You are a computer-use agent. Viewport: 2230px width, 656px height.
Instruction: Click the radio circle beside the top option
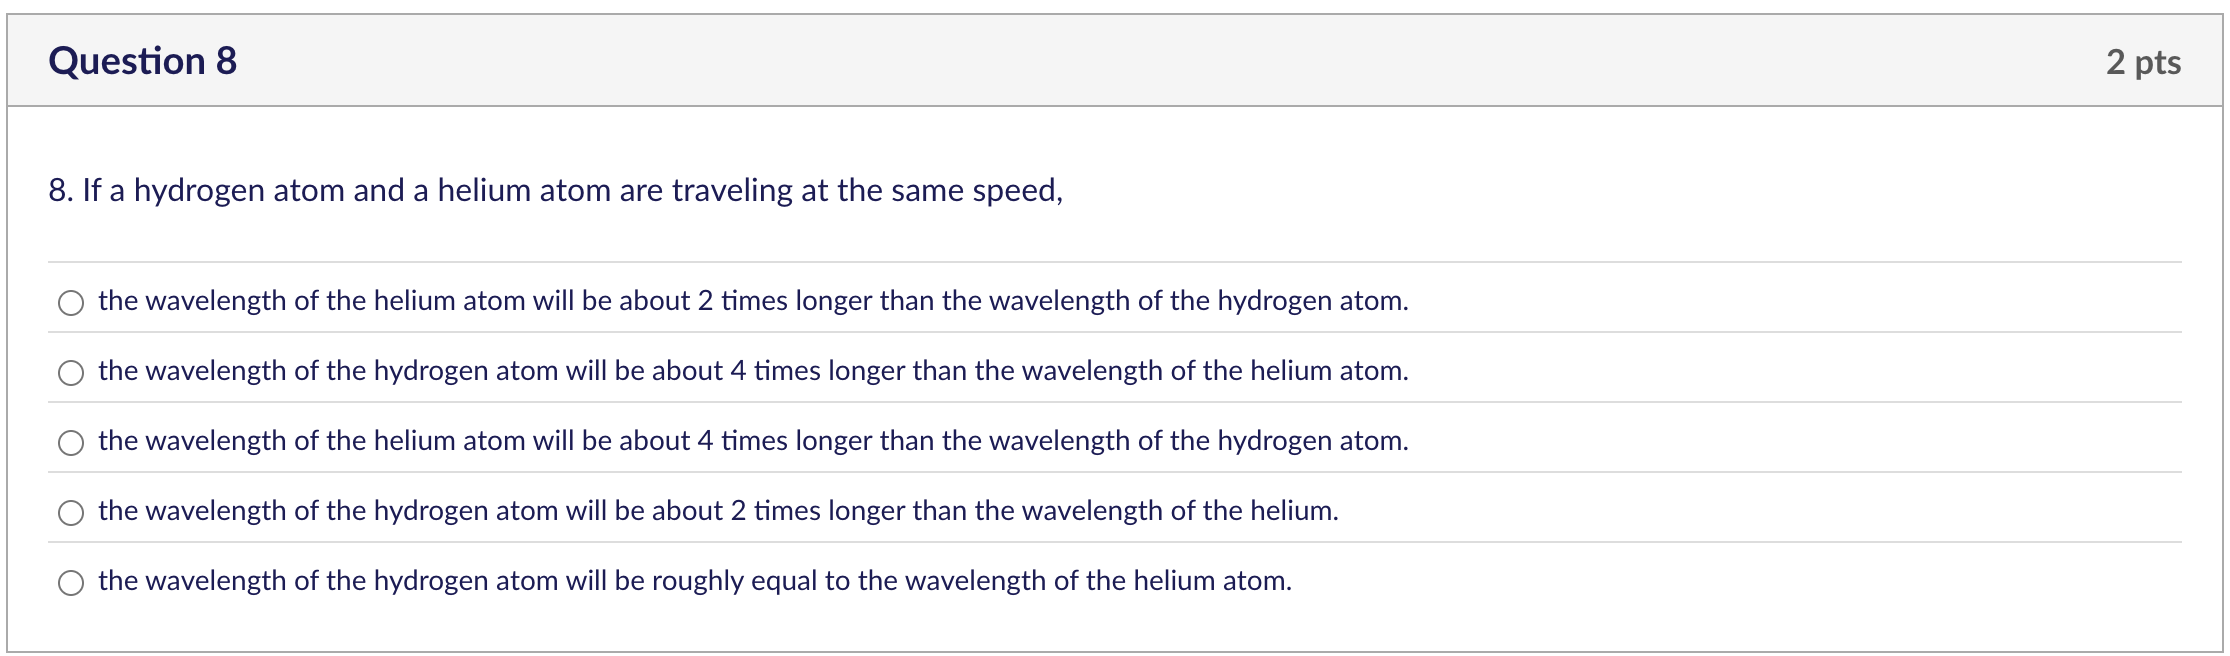[x=70, y=300]
